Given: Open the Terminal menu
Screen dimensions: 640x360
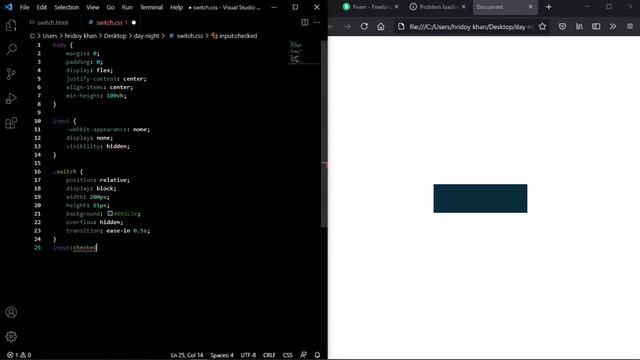Looking at the screenshot, I should (151, 7).
